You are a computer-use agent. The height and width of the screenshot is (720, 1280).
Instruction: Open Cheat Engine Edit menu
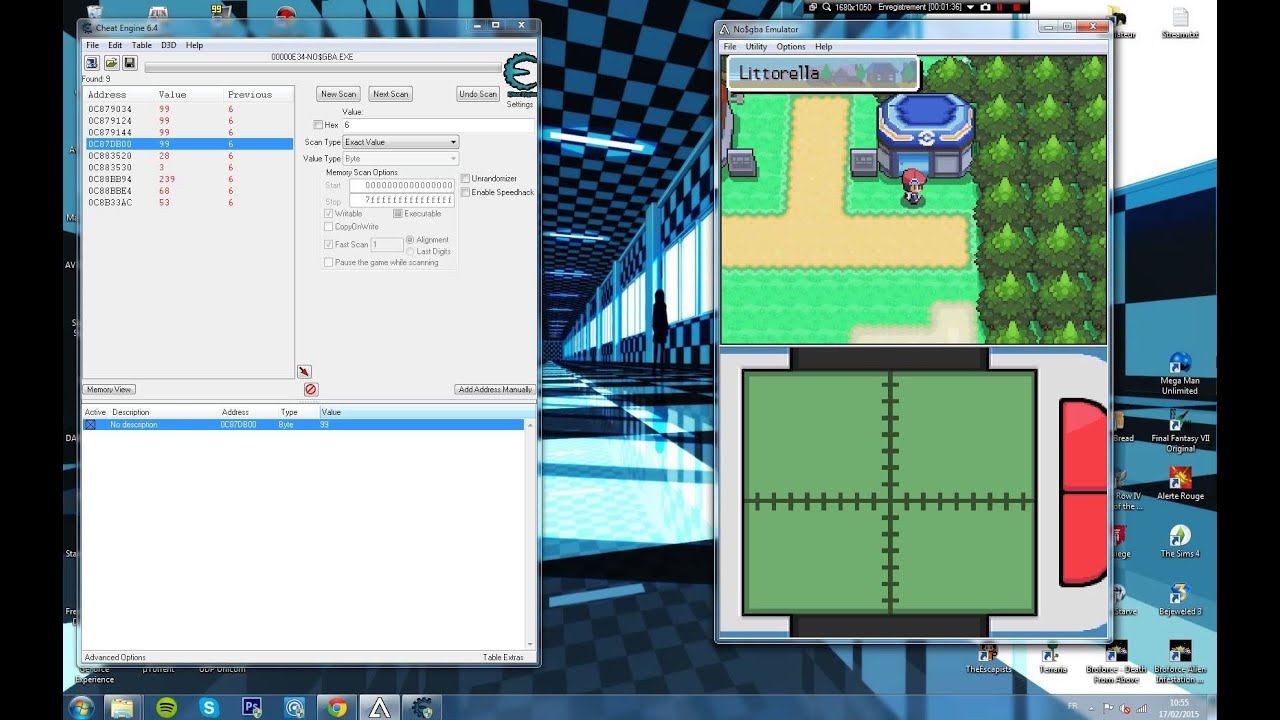coord(115,45)
